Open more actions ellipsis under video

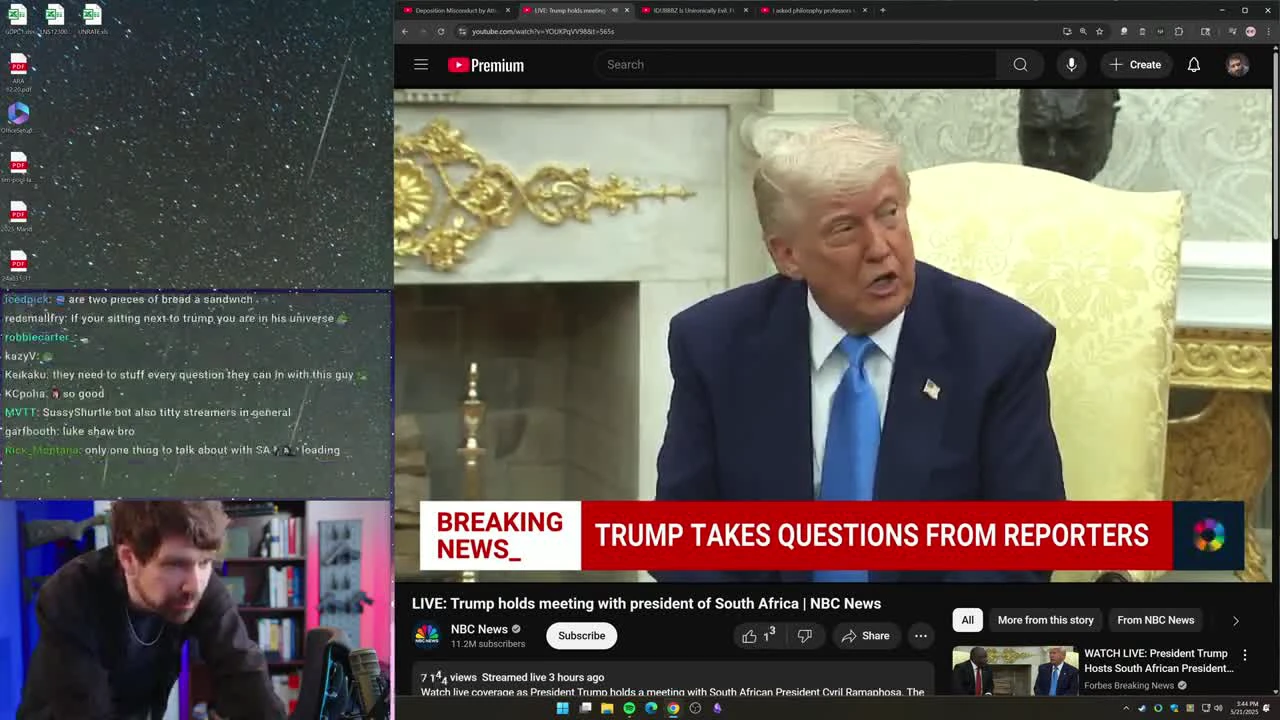tap(921, 635)
